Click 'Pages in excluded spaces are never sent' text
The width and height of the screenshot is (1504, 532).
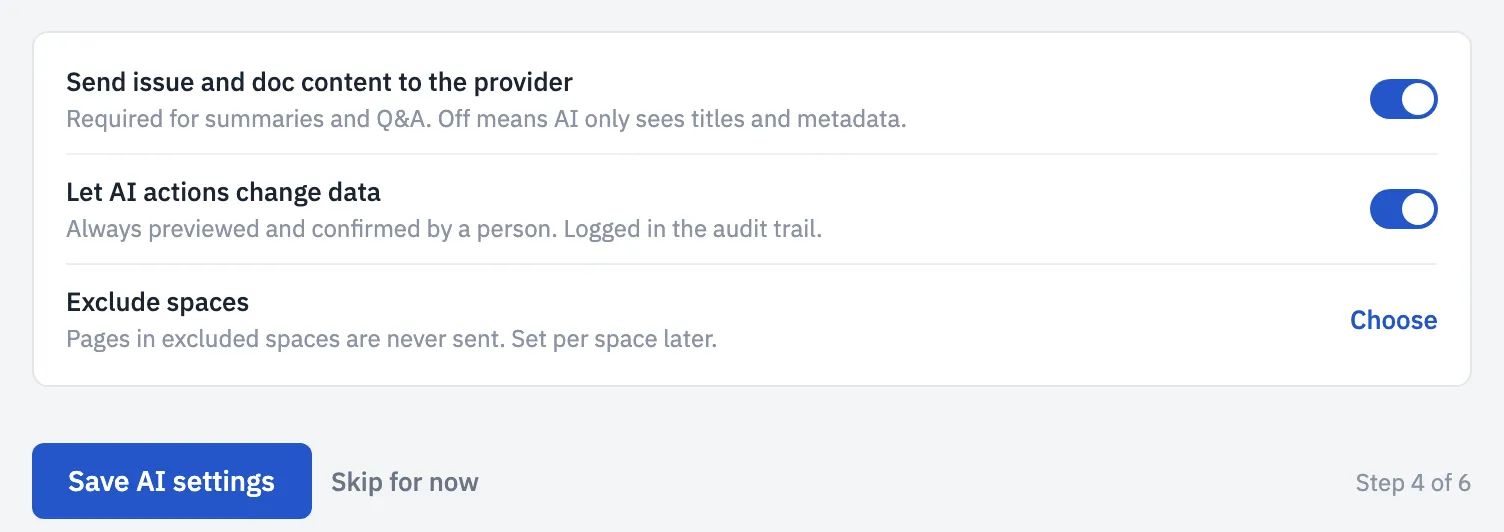coord(392,339)
